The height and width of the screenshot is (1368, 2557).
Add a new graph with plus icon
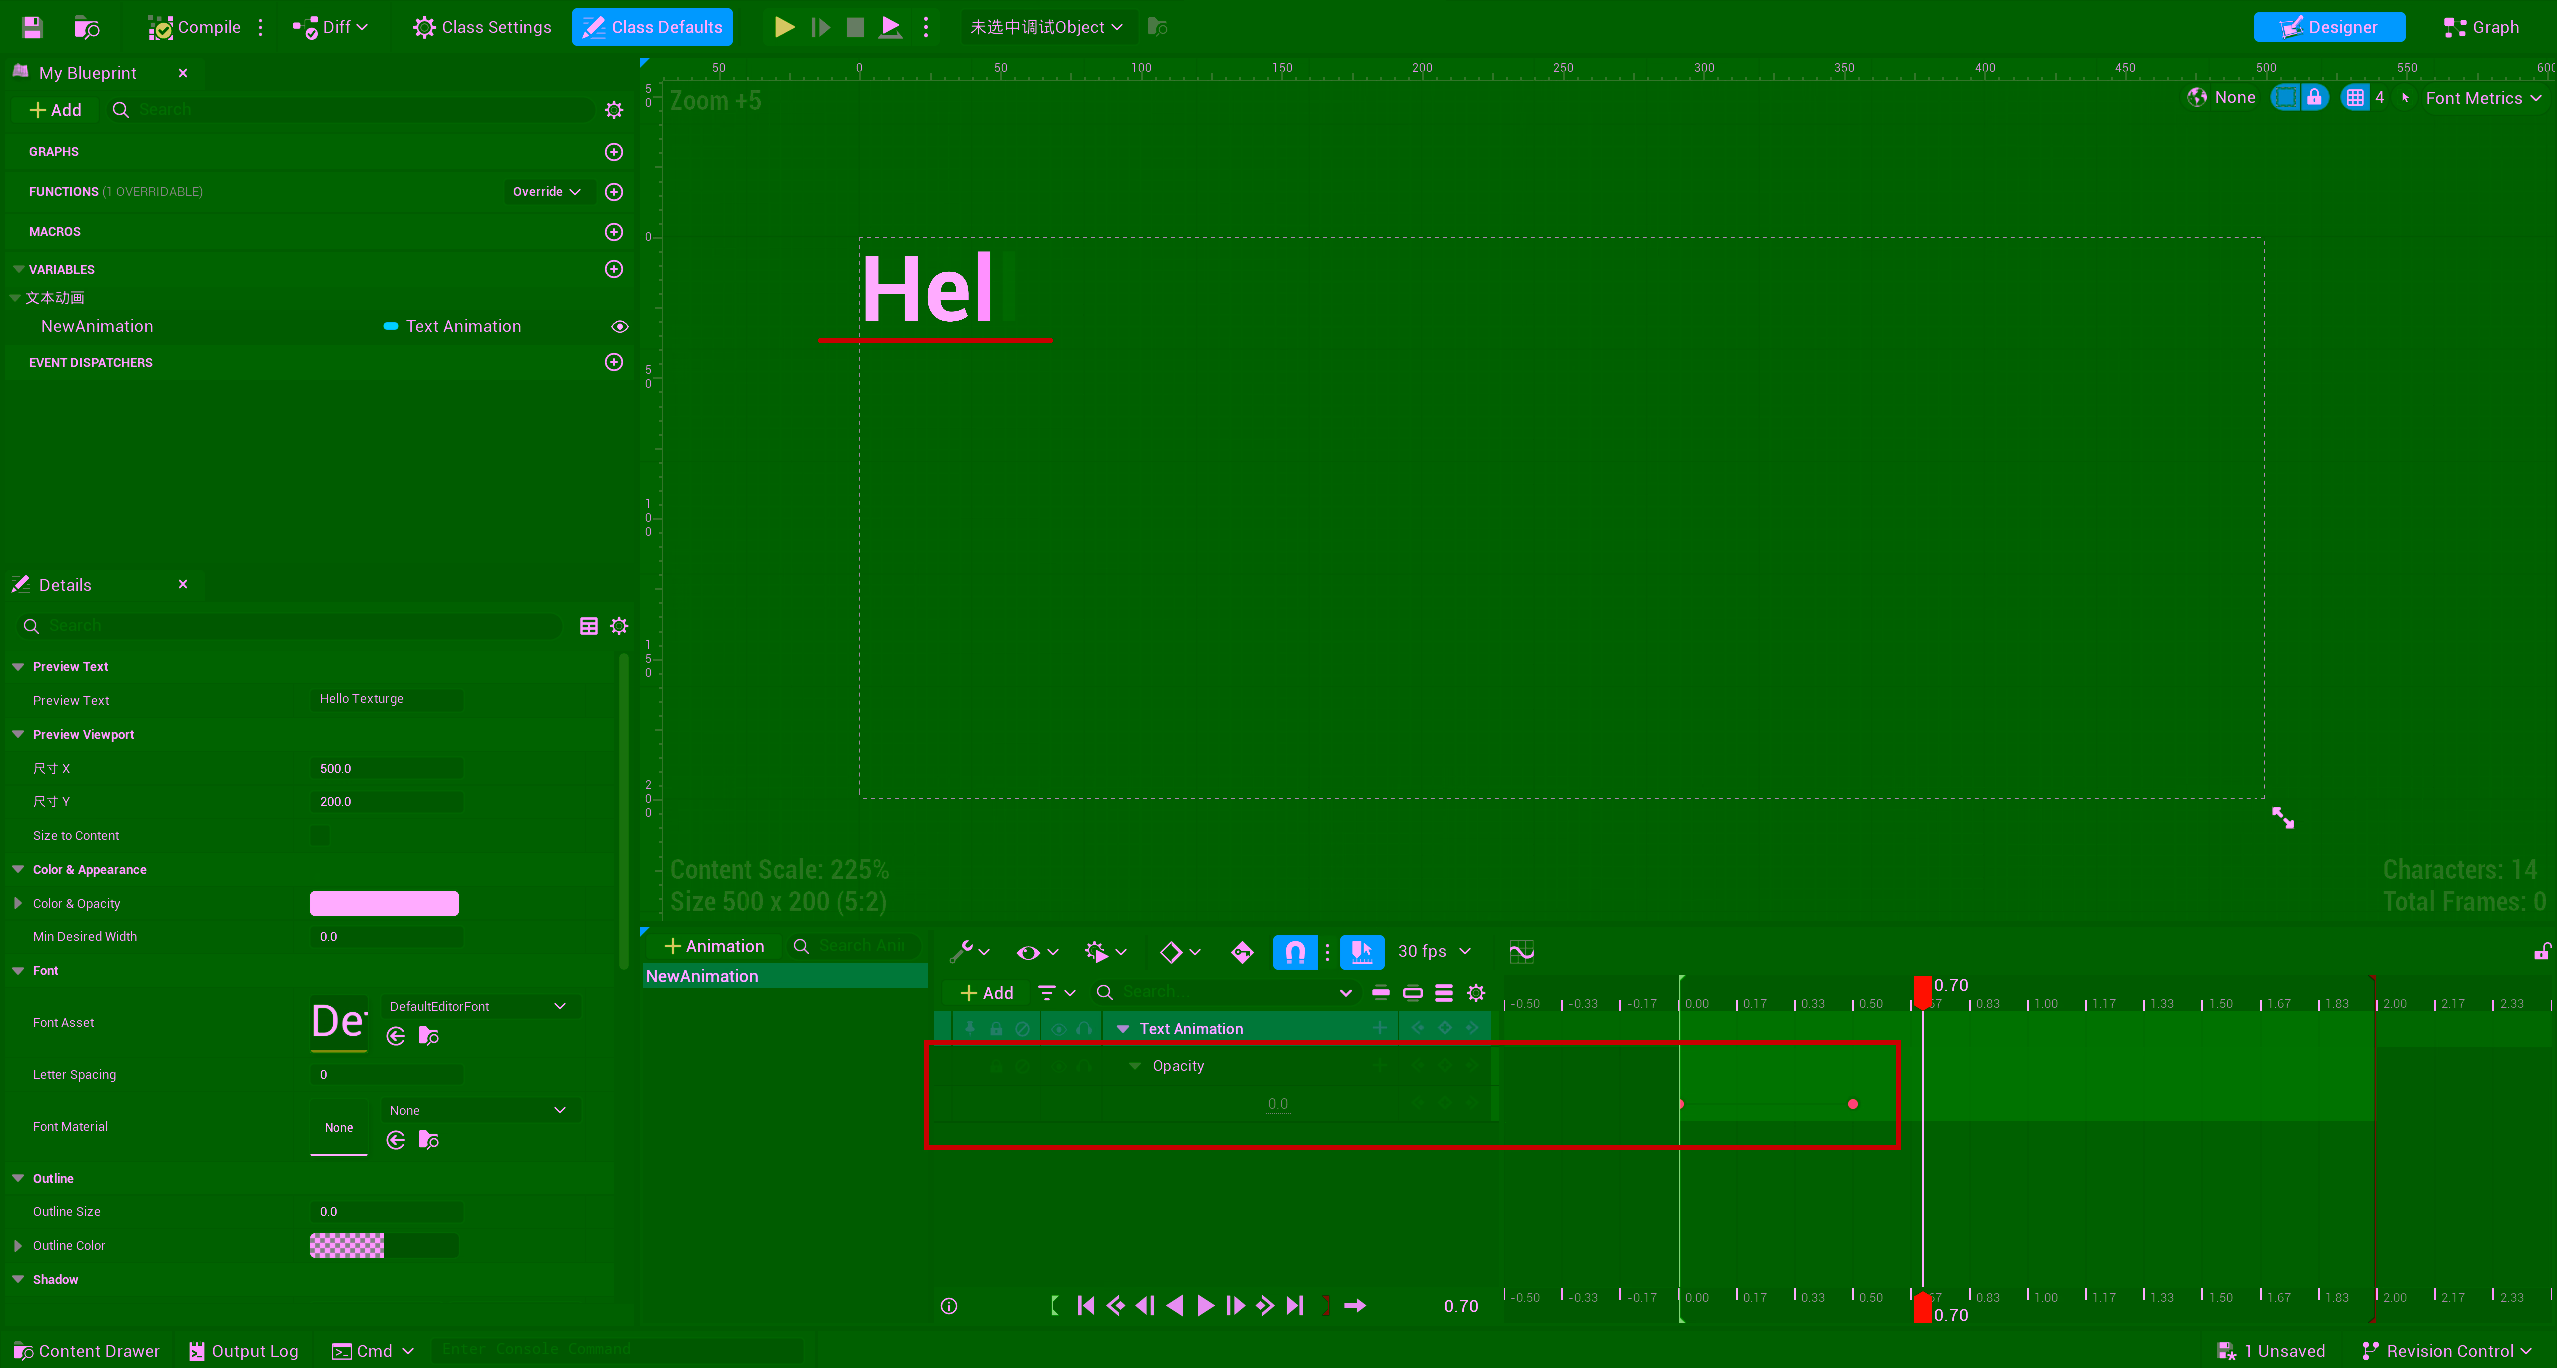(x=614, y=152)
